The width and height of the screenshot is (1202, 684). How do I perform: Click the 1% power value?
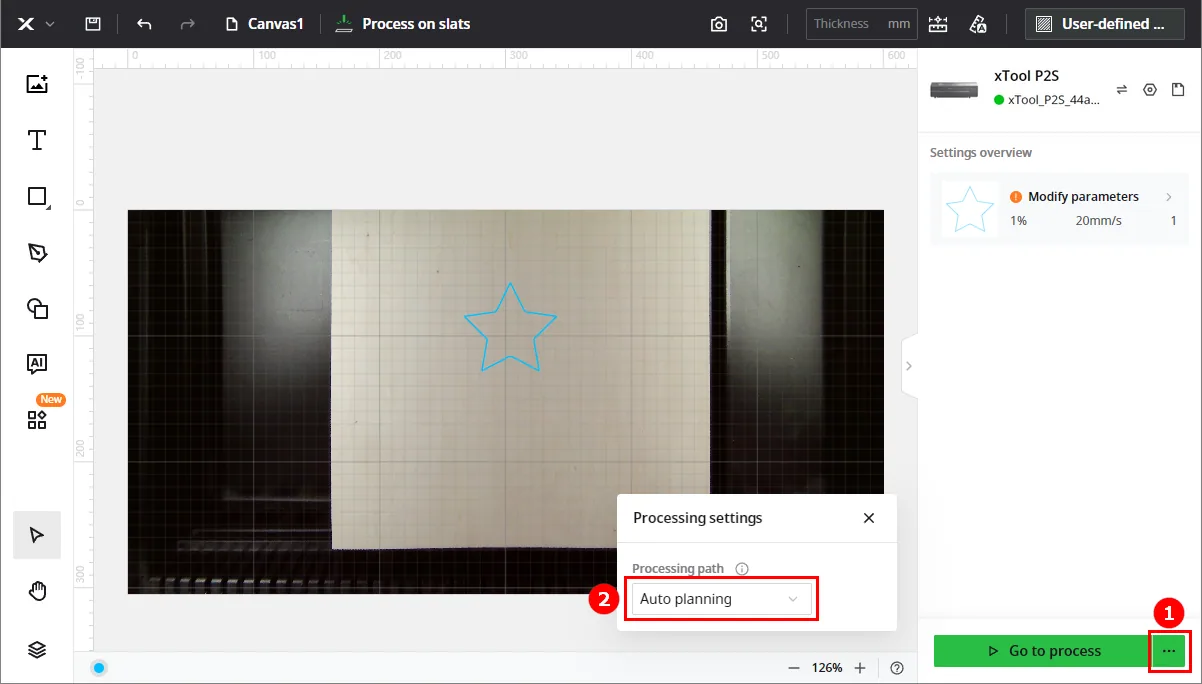pyautogui.click(x=1018, y=220)
